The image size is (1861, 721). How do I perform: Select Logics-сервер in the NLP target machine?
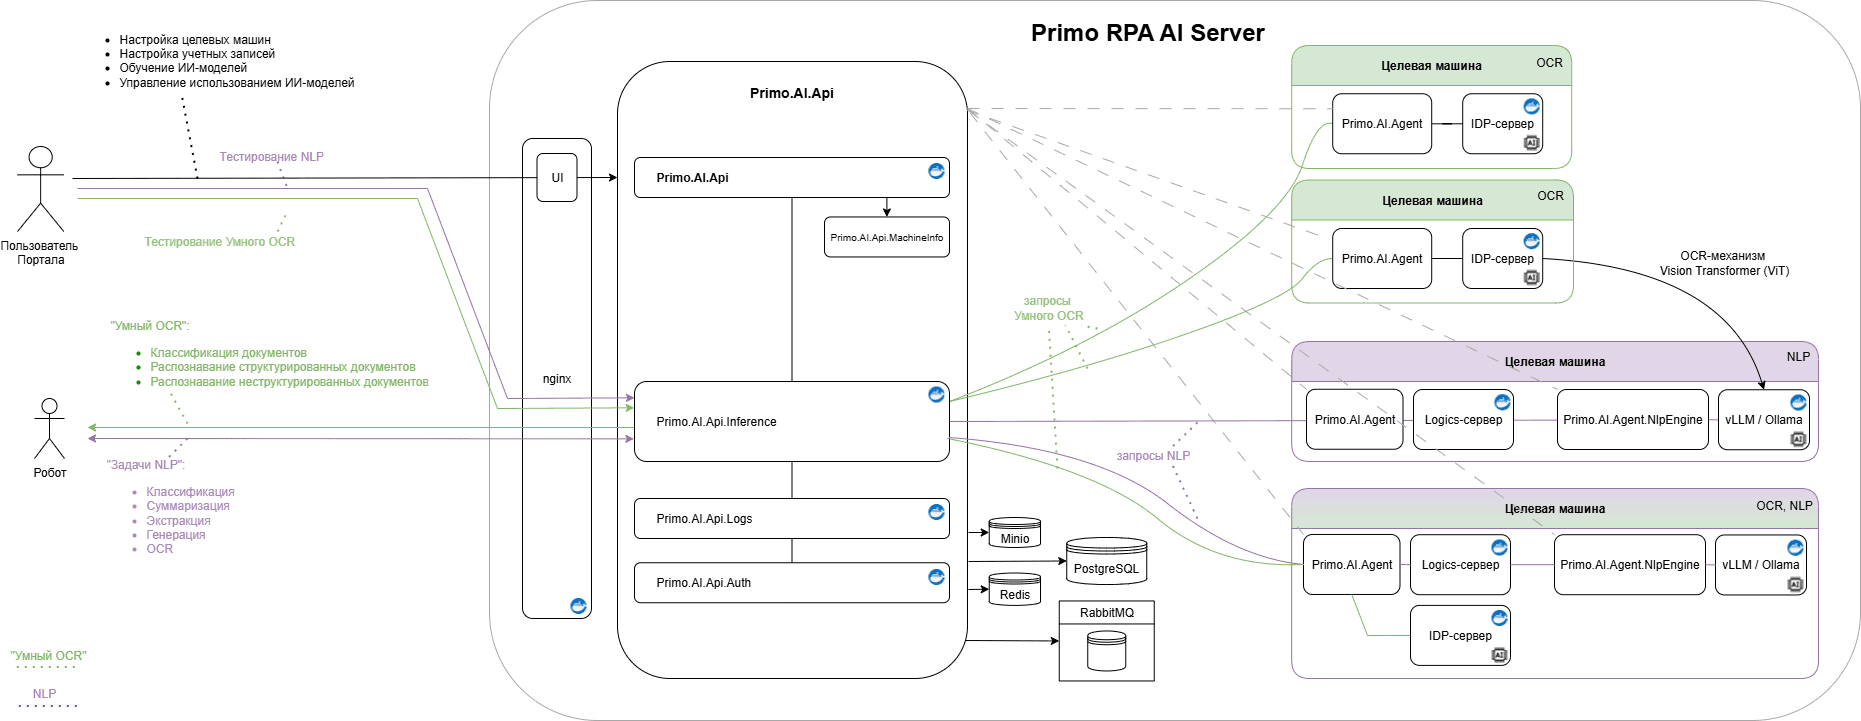(1462, 420)
